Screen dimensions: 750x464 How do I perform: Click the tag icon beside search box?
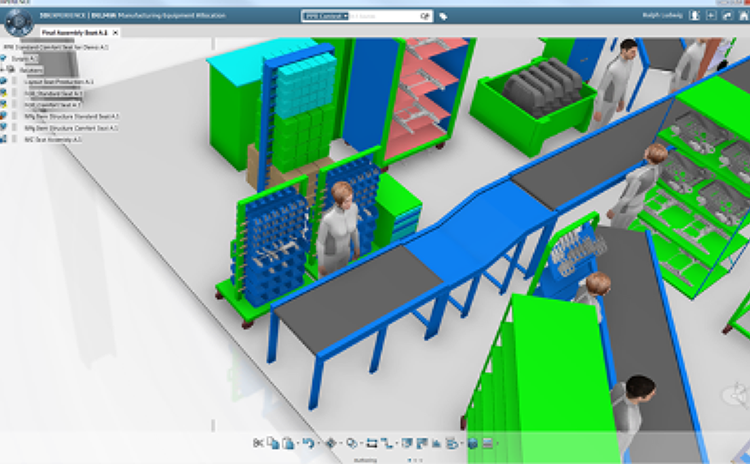[443, 16]
